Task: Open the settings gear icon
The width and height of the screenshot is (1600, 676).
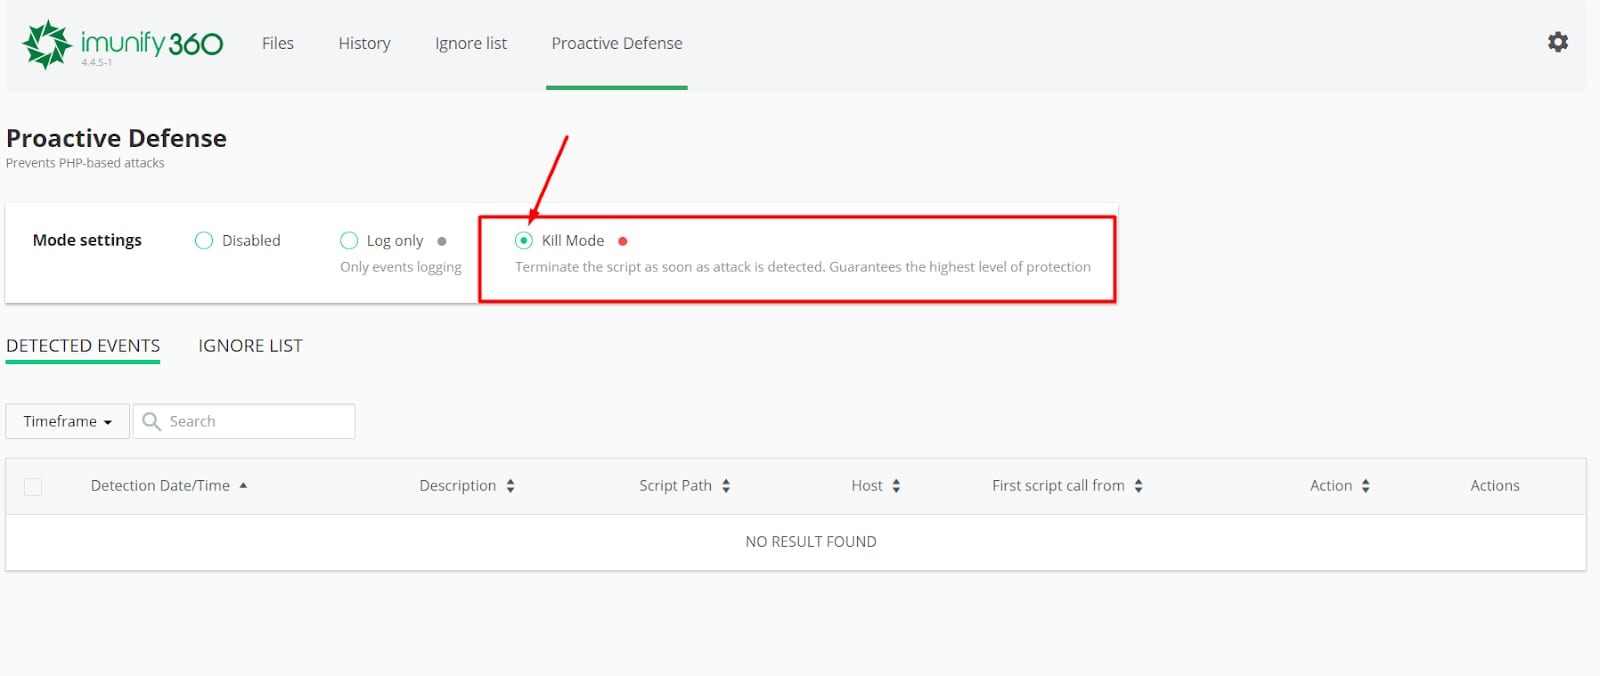Action: pyautogui.click(x=1557, y=42)
